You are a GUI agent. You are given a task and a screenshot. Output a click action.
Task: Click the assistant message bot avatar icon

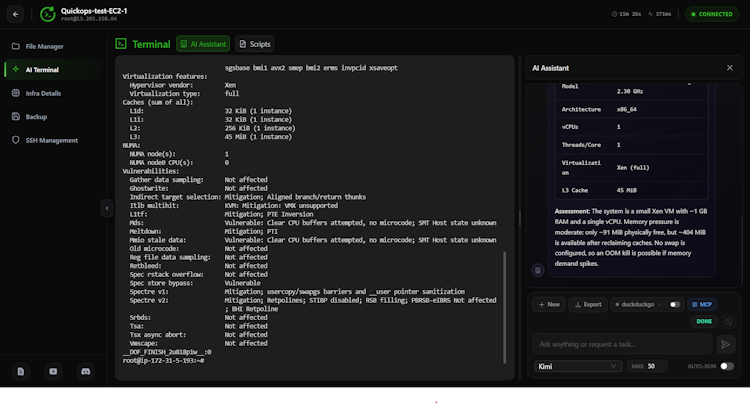click(538, 270)
